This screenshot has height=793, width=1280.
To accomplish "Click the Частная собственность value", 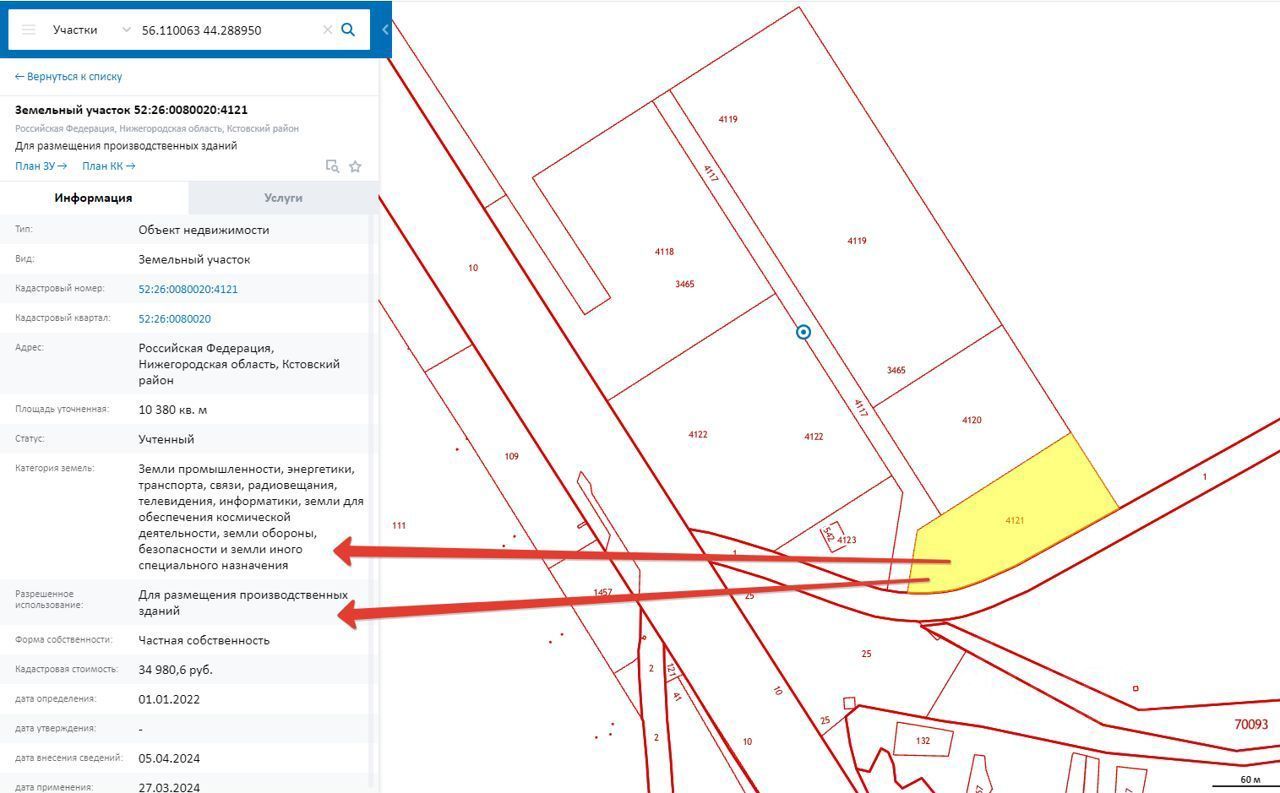I will tap(204, 640).
